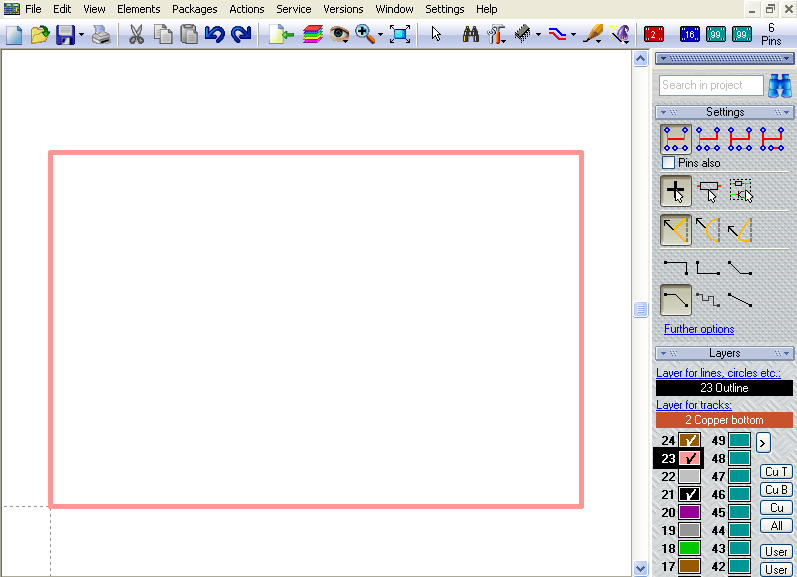Viewport: 797px width, 577px height.
Task: Select the pointer arrow tool
Action: pyautogui.click(x=436, y=35)
